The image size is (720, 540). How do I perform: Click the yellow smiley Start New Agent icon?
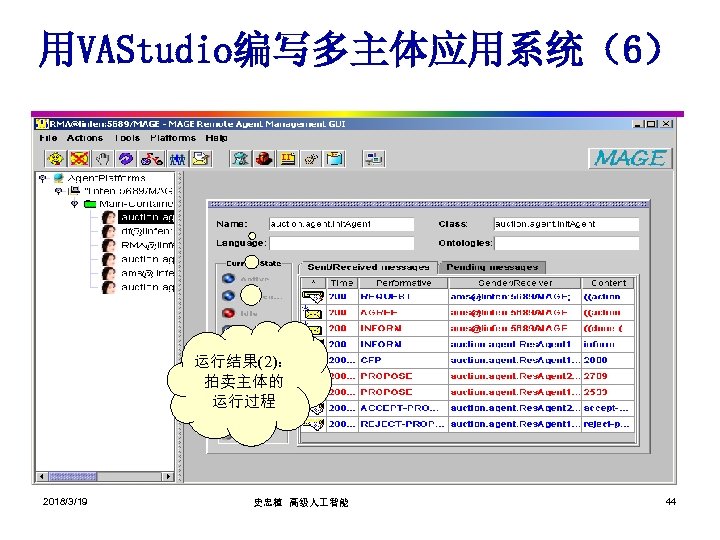pos(56,159)
